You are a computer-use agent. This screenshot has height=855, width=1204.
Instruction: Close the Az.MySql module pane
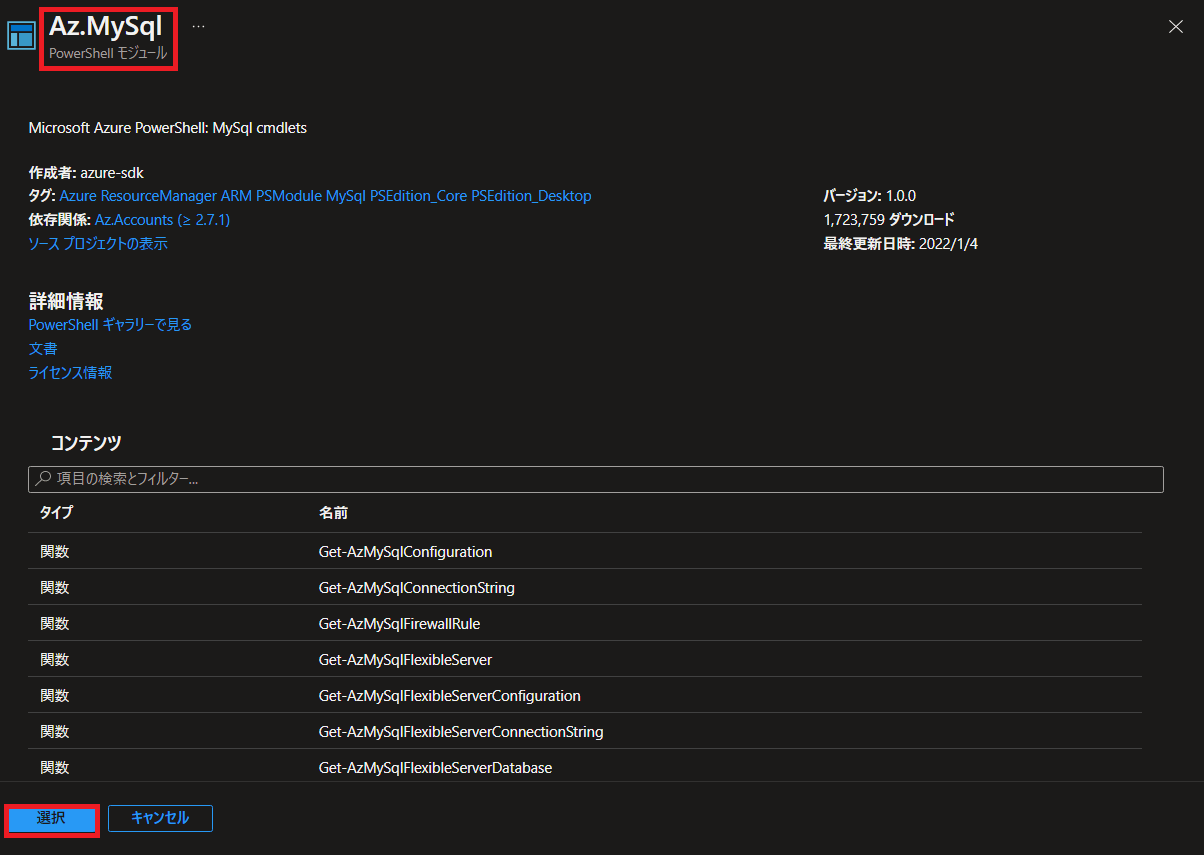tap(1176, 27)
